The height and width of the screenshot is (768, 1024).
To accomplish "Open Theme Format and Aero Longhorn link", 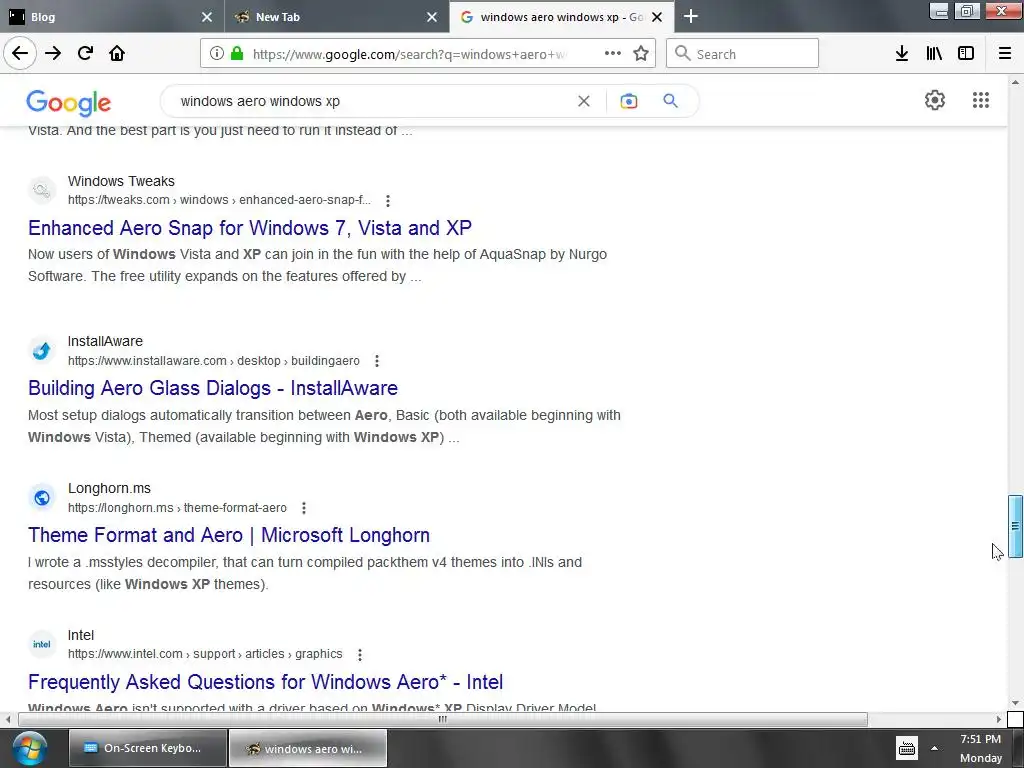I will click(x=229, y=535).
